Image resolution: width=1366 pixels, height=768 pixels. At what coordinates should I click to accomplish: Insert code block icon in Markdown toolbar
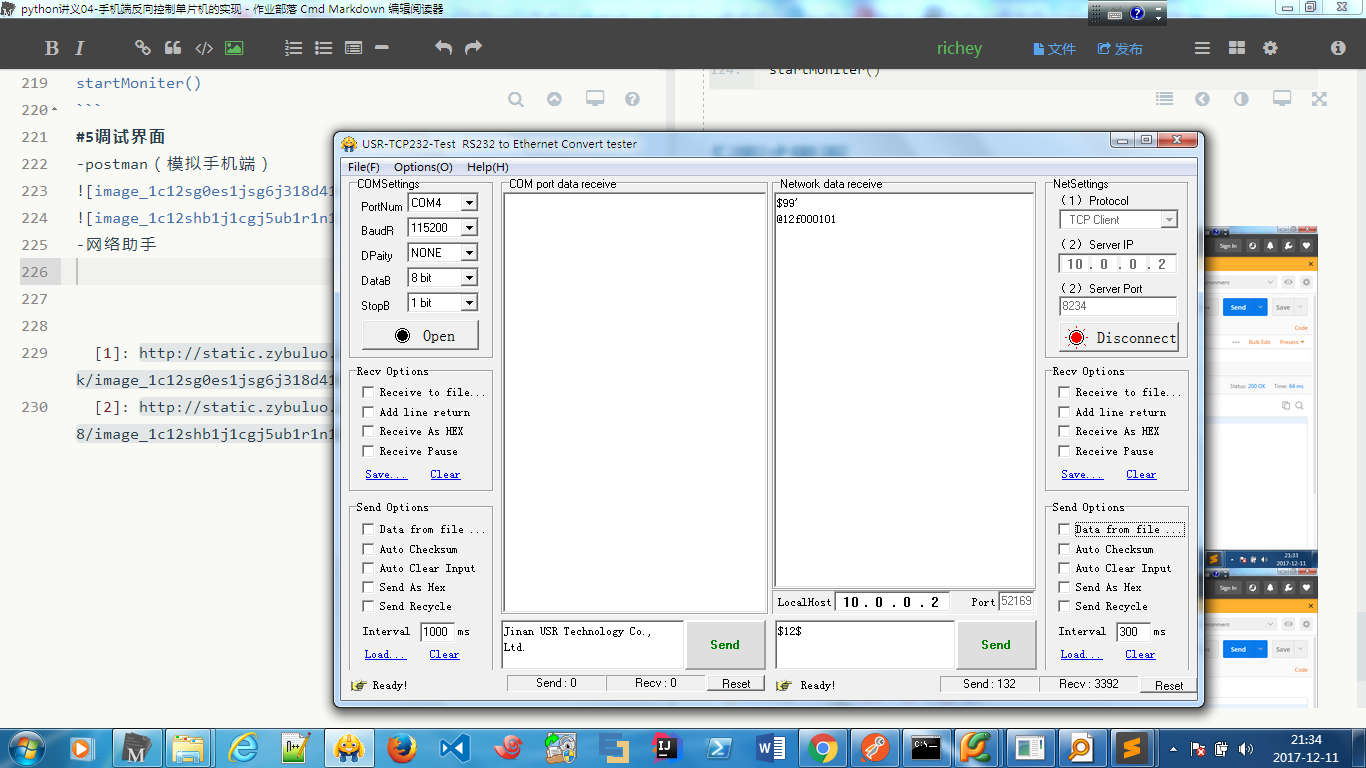click(x=204, y=48)
